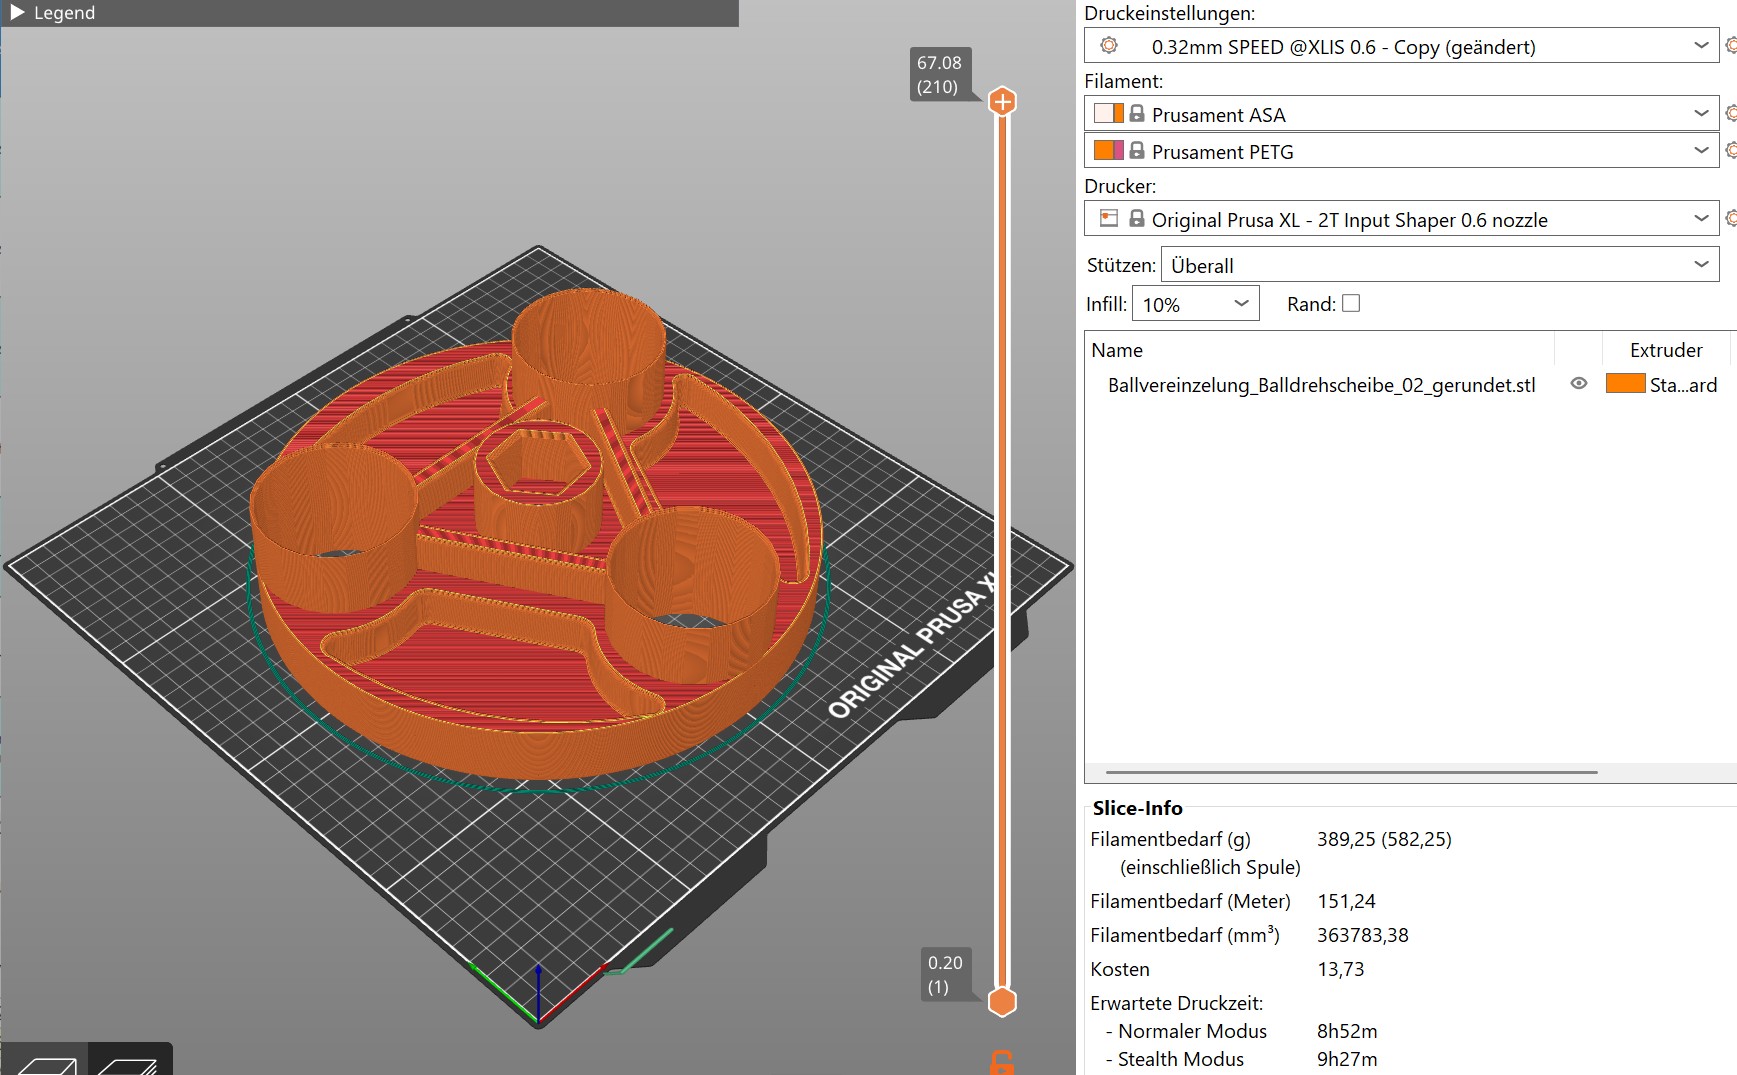
Task: Edit printer preset via gear icon
Action: click(x=1731, y=218)
